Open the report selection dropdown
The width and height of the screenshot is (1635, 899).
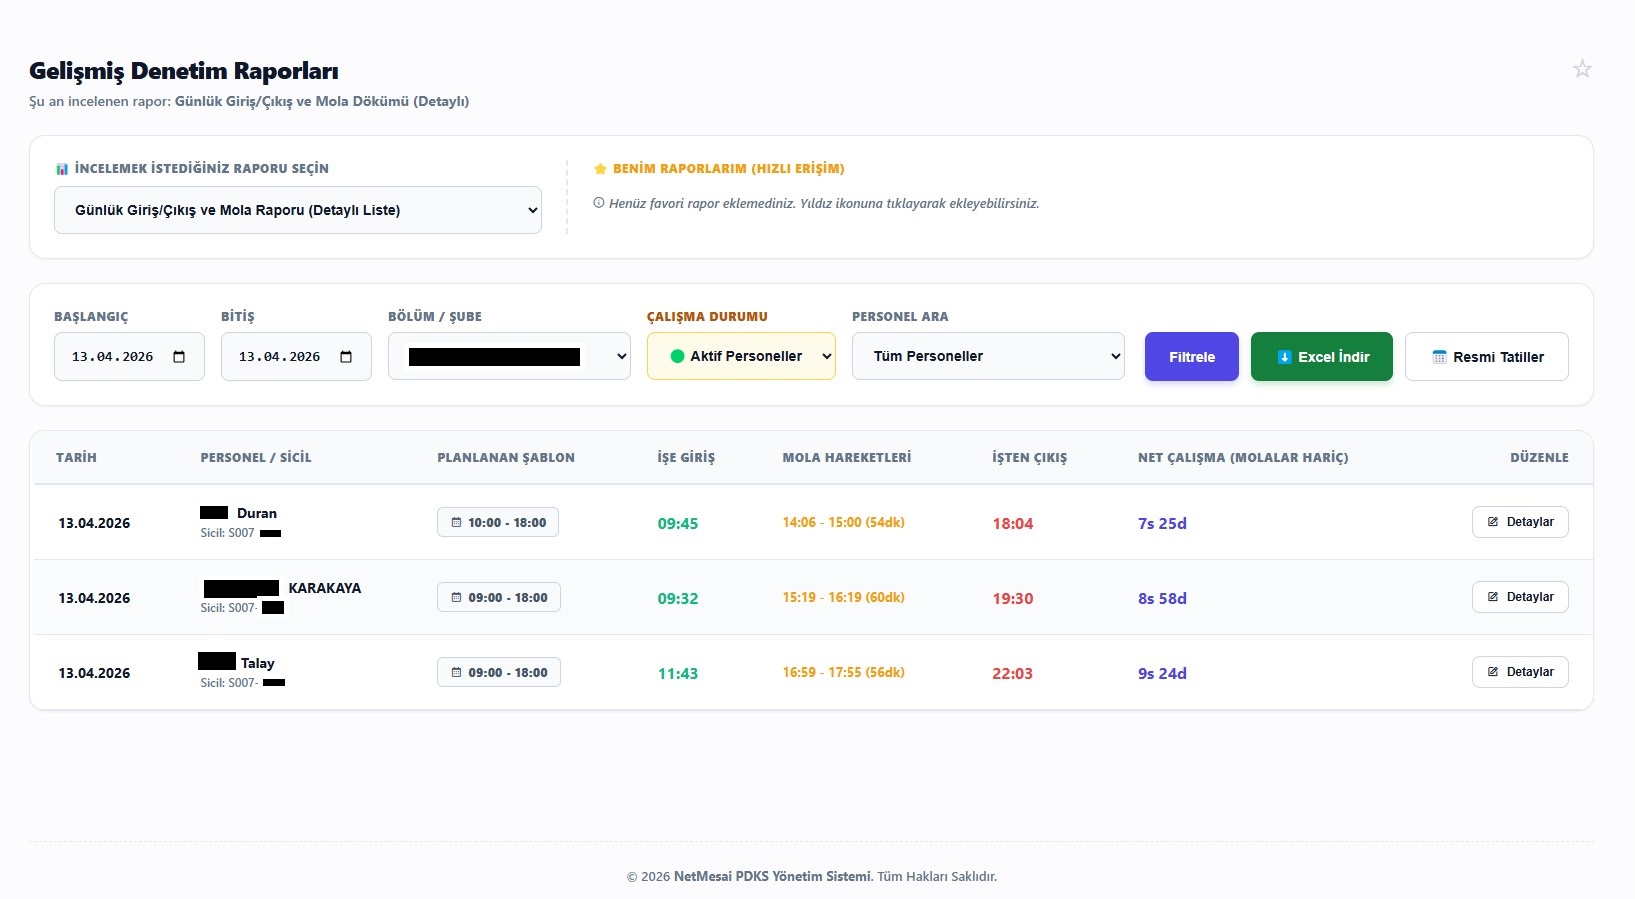pos(298,210)
